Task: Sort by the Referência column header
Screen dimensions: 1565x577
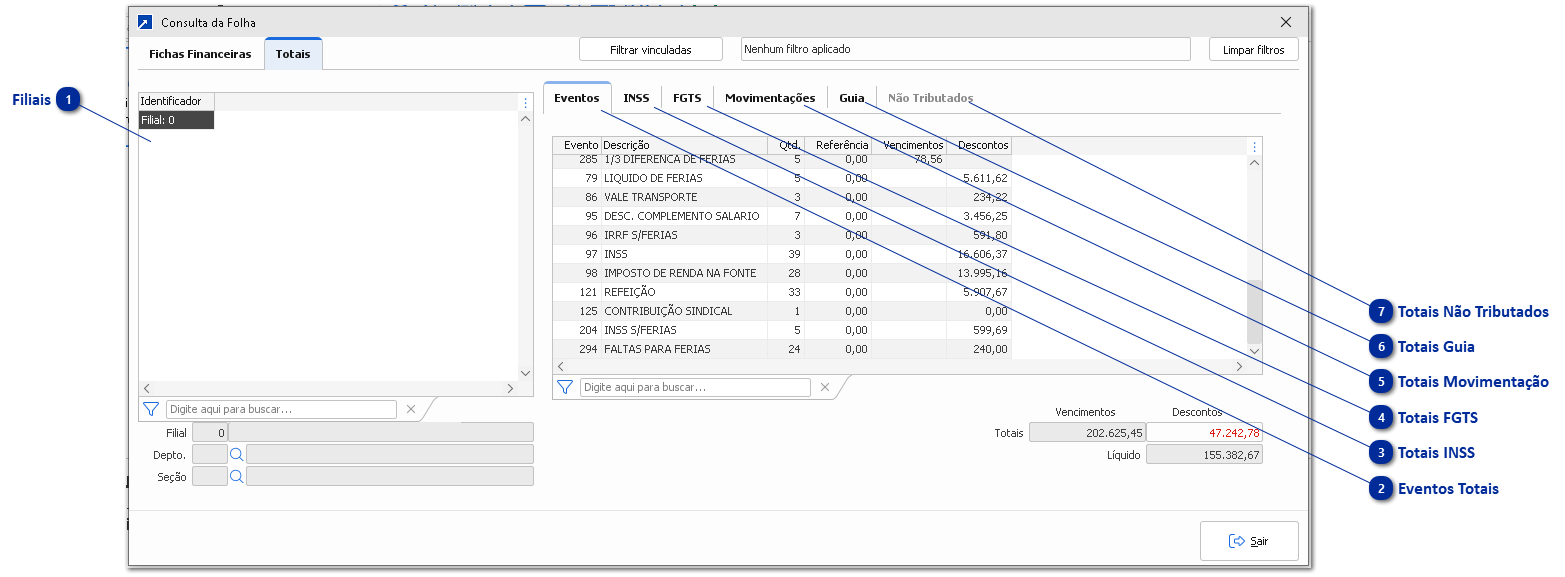Action: [x=837, y=145]
